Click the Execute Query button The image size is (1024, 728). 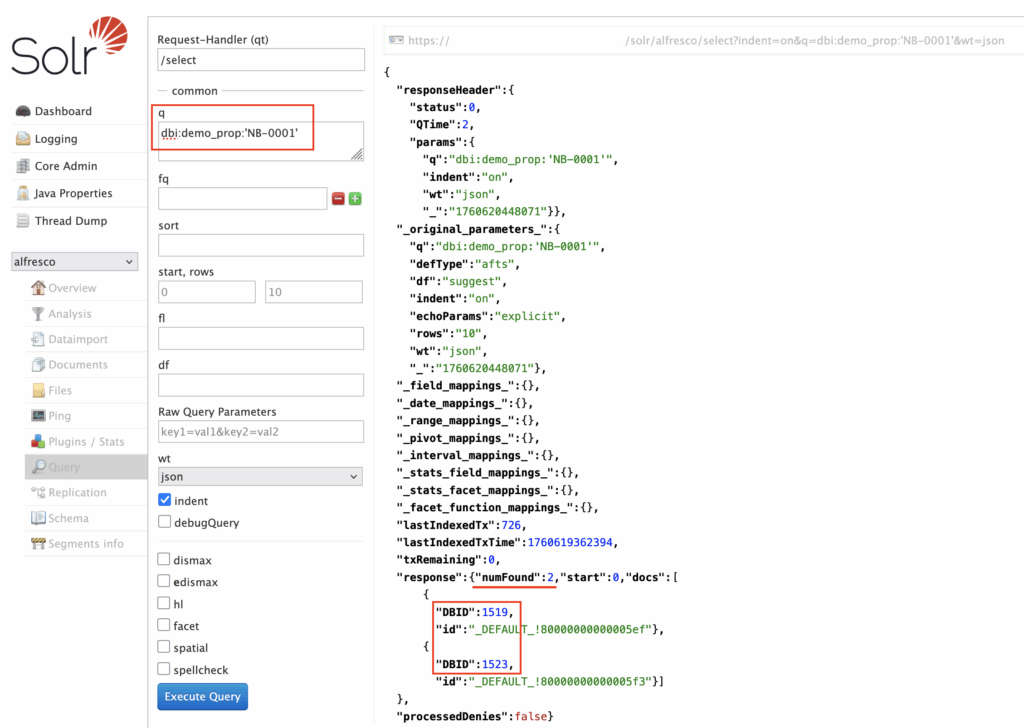[202, 697]
